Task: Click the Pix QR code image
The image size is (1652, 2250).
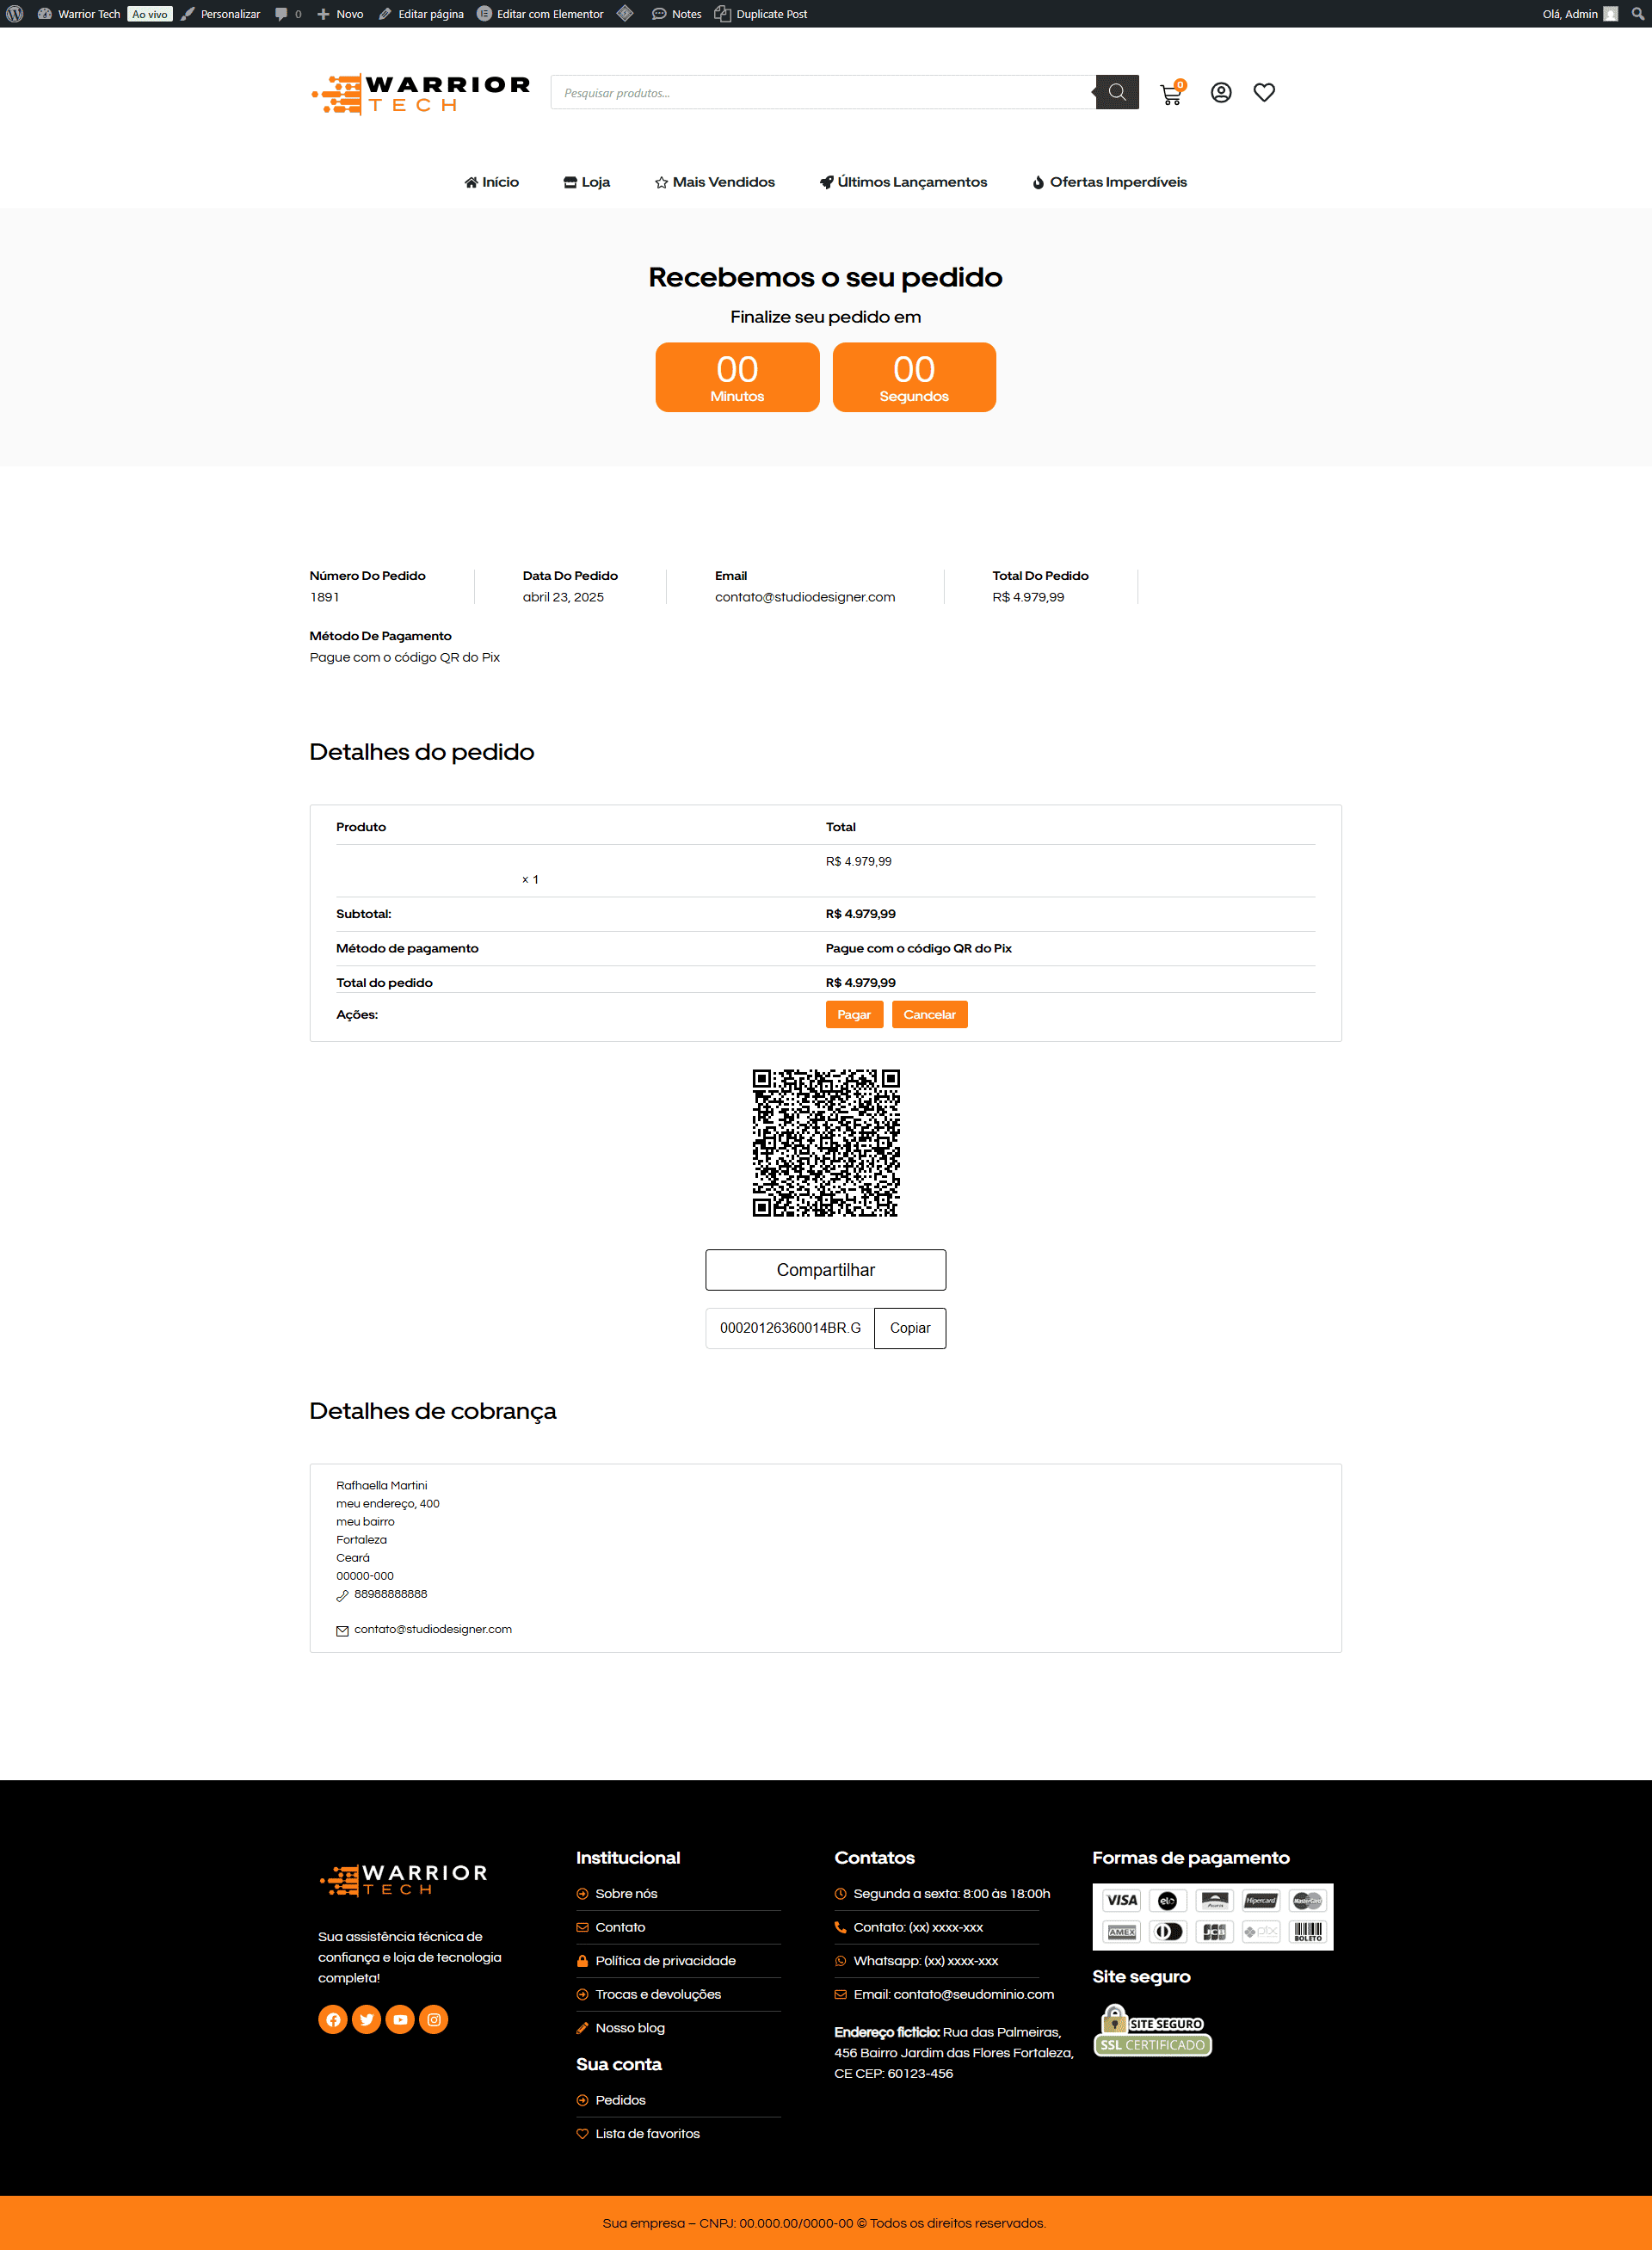Action: [826, 1143]
